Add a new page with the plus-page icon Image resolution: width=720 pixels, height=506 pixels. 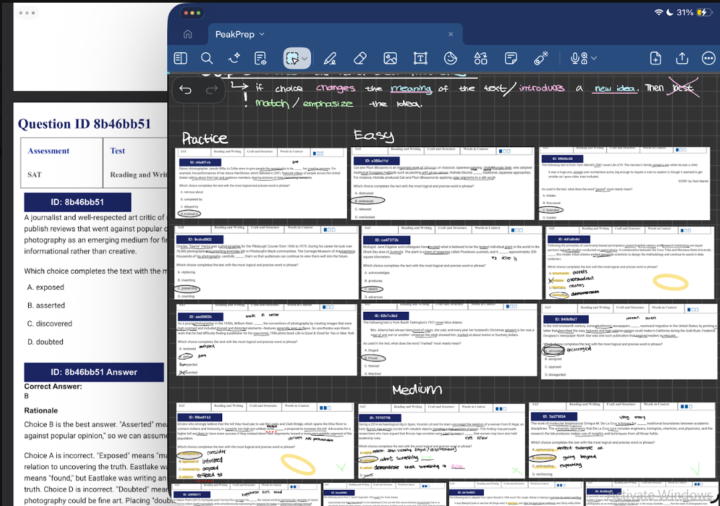point(655,58)
